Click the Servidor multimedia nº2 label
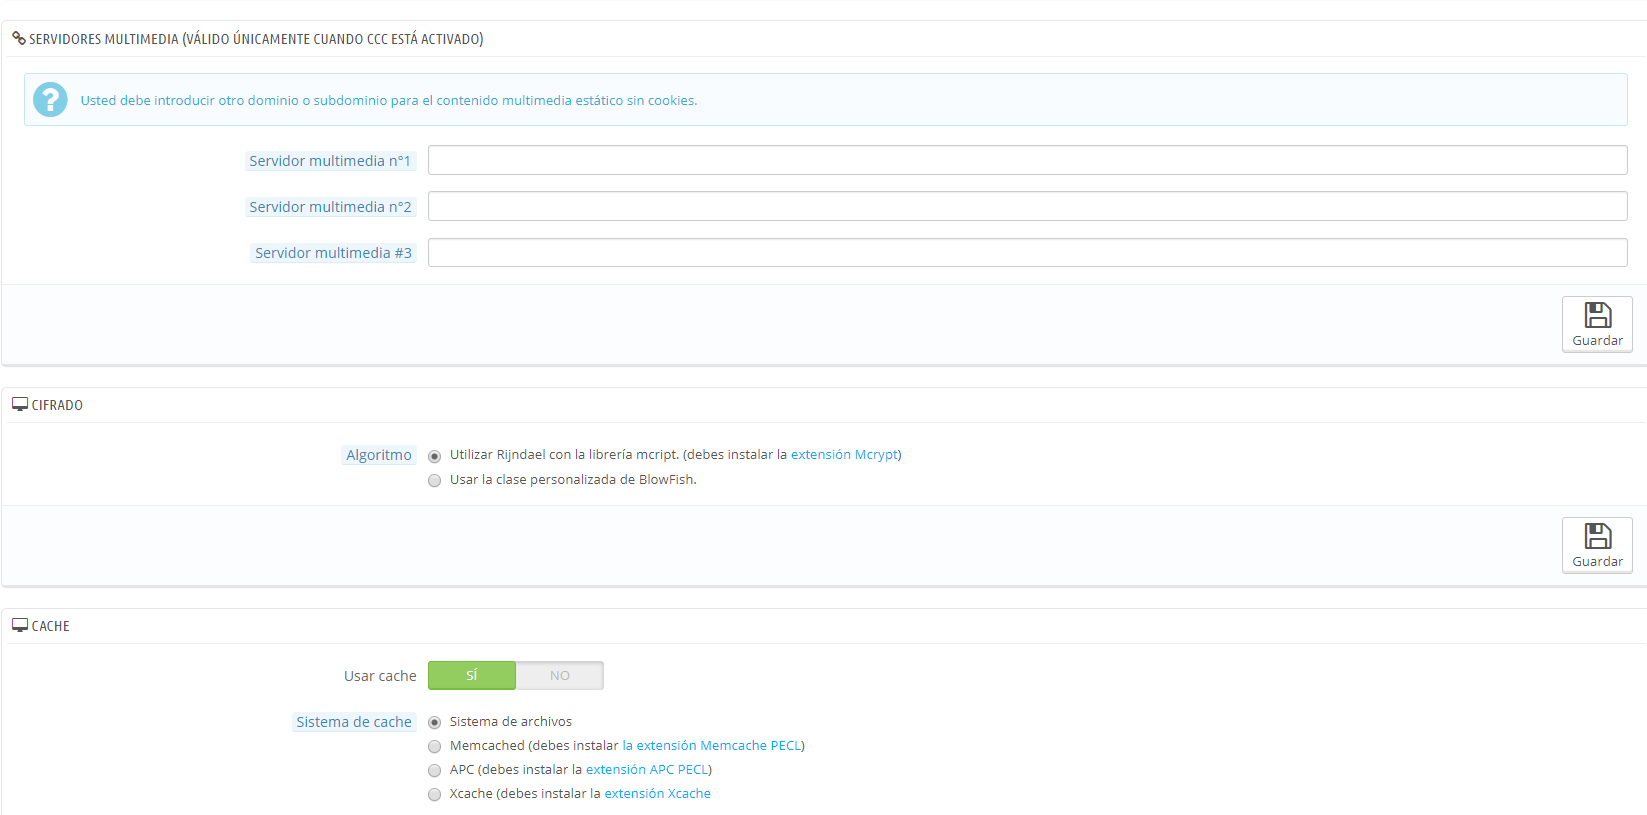 point(330,207)
